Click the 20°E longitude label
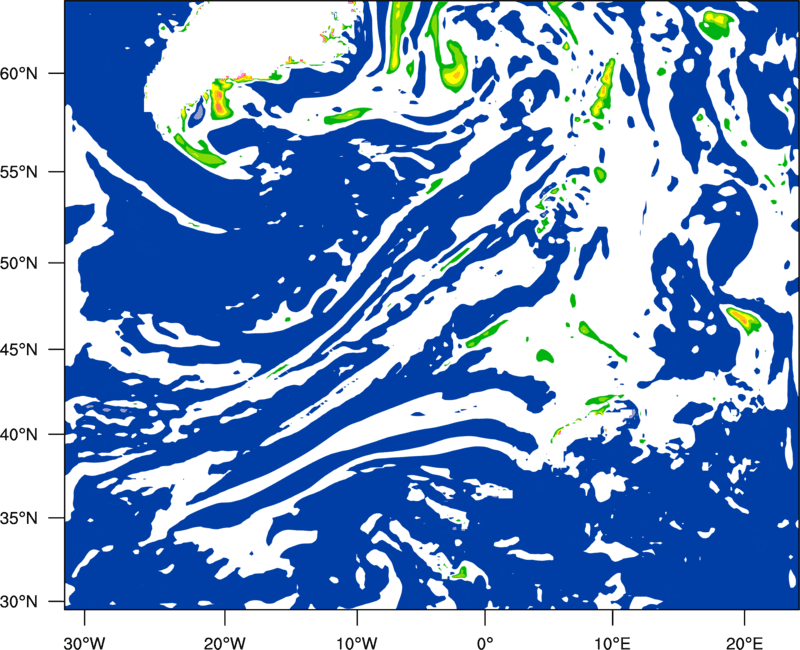This screenshot has width=800, height=650. click(x=744, y=642)
